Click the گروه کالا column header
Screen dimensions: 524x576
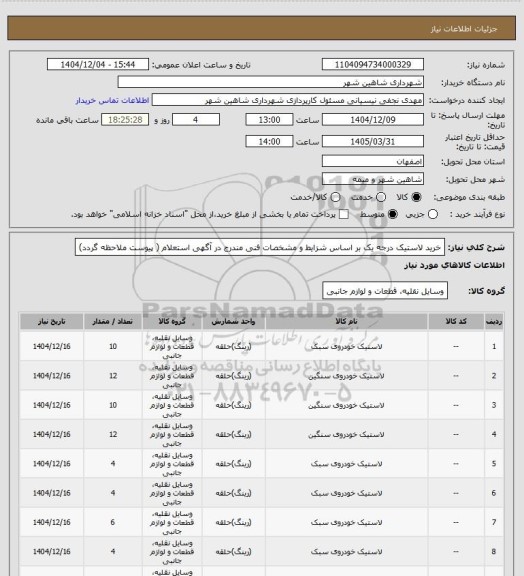[172, 321]
